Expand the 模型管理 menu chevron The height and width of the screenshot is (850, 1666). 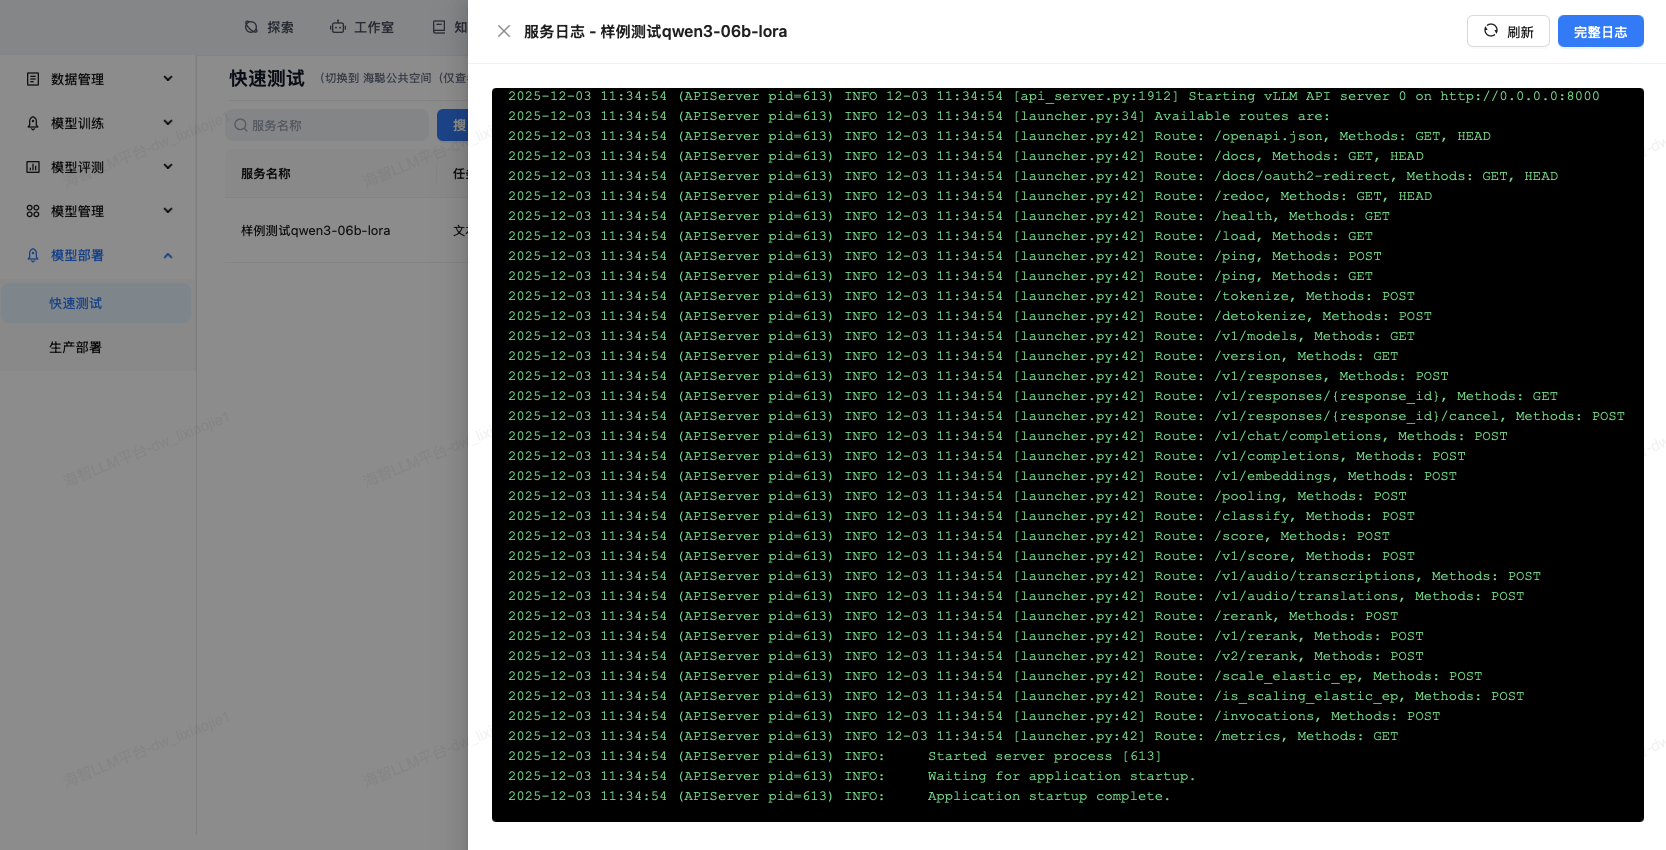[x=168, y=210]
